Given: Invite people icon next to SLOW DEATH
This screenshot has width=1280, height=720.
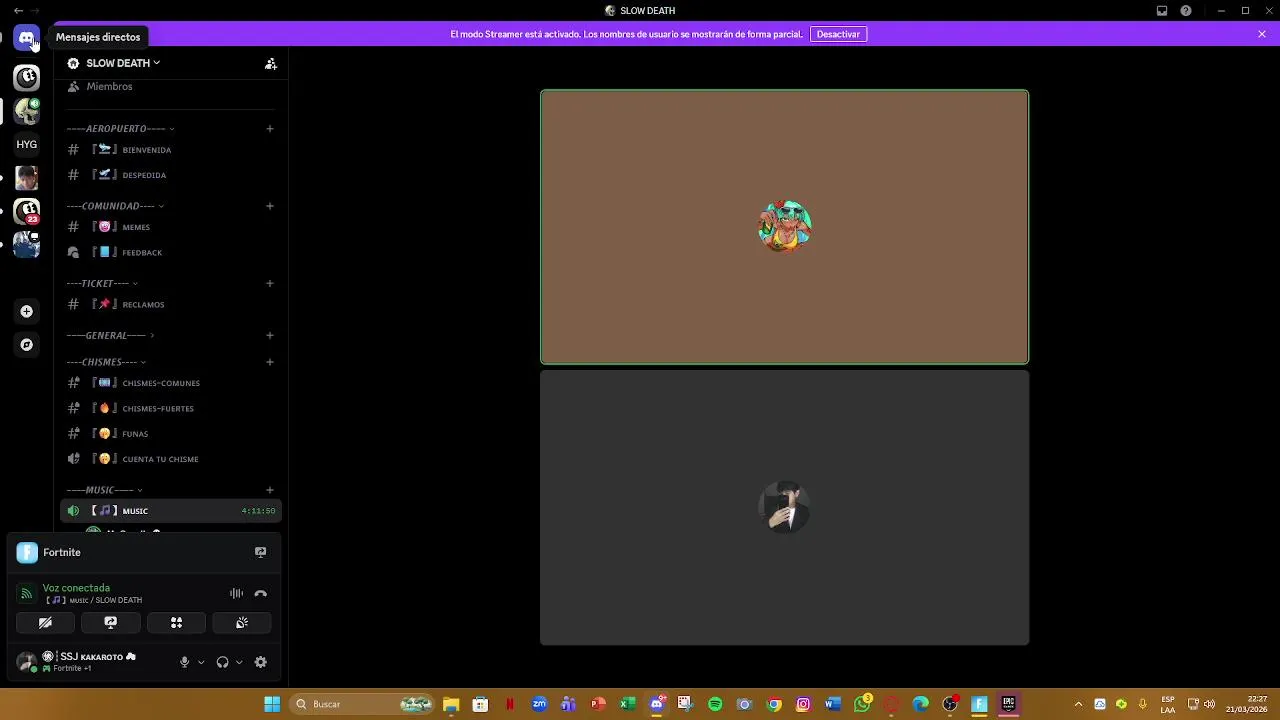Looking at the screenshot, I should point(270,63).
